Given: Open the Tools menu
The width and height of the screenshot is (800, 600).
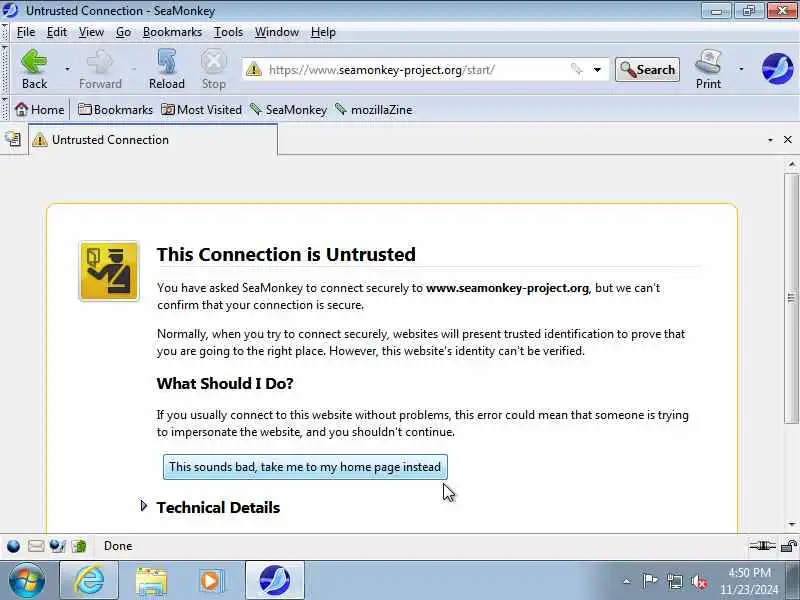Looking at the screenshot, I should 228,32.
